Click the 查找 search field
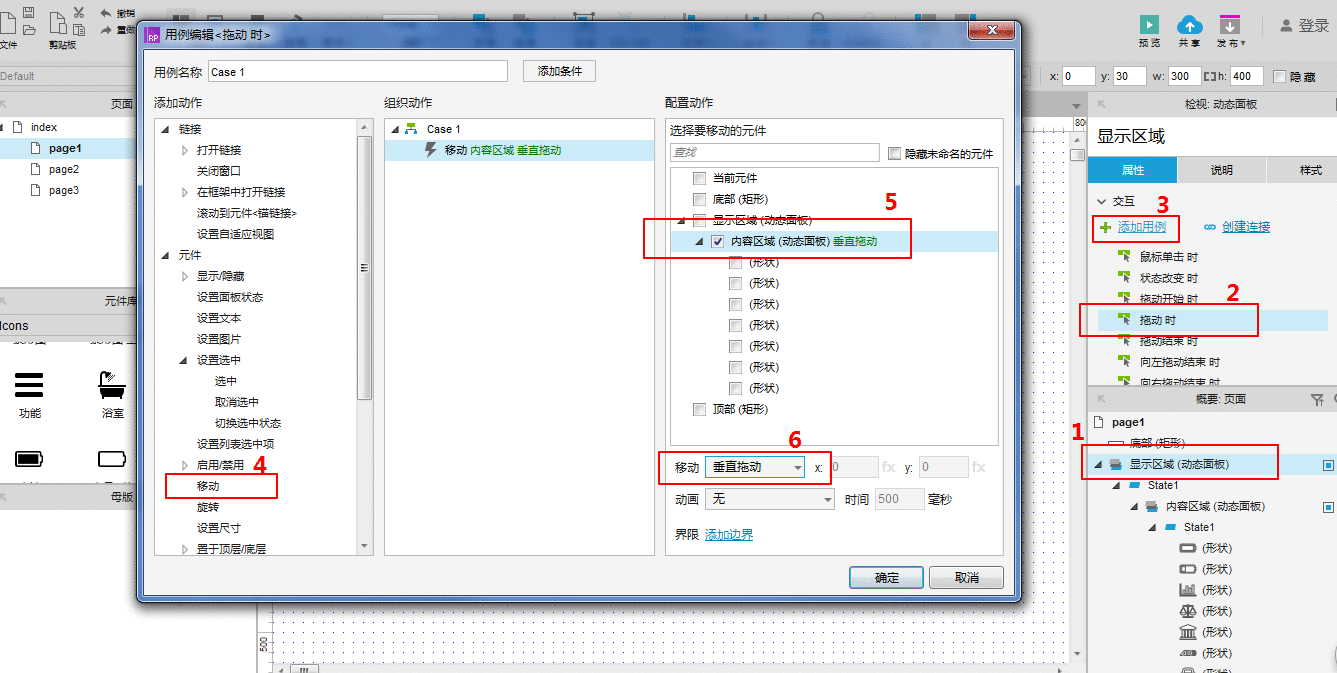The image size is (1337, 673). click(x=774, y=153)
